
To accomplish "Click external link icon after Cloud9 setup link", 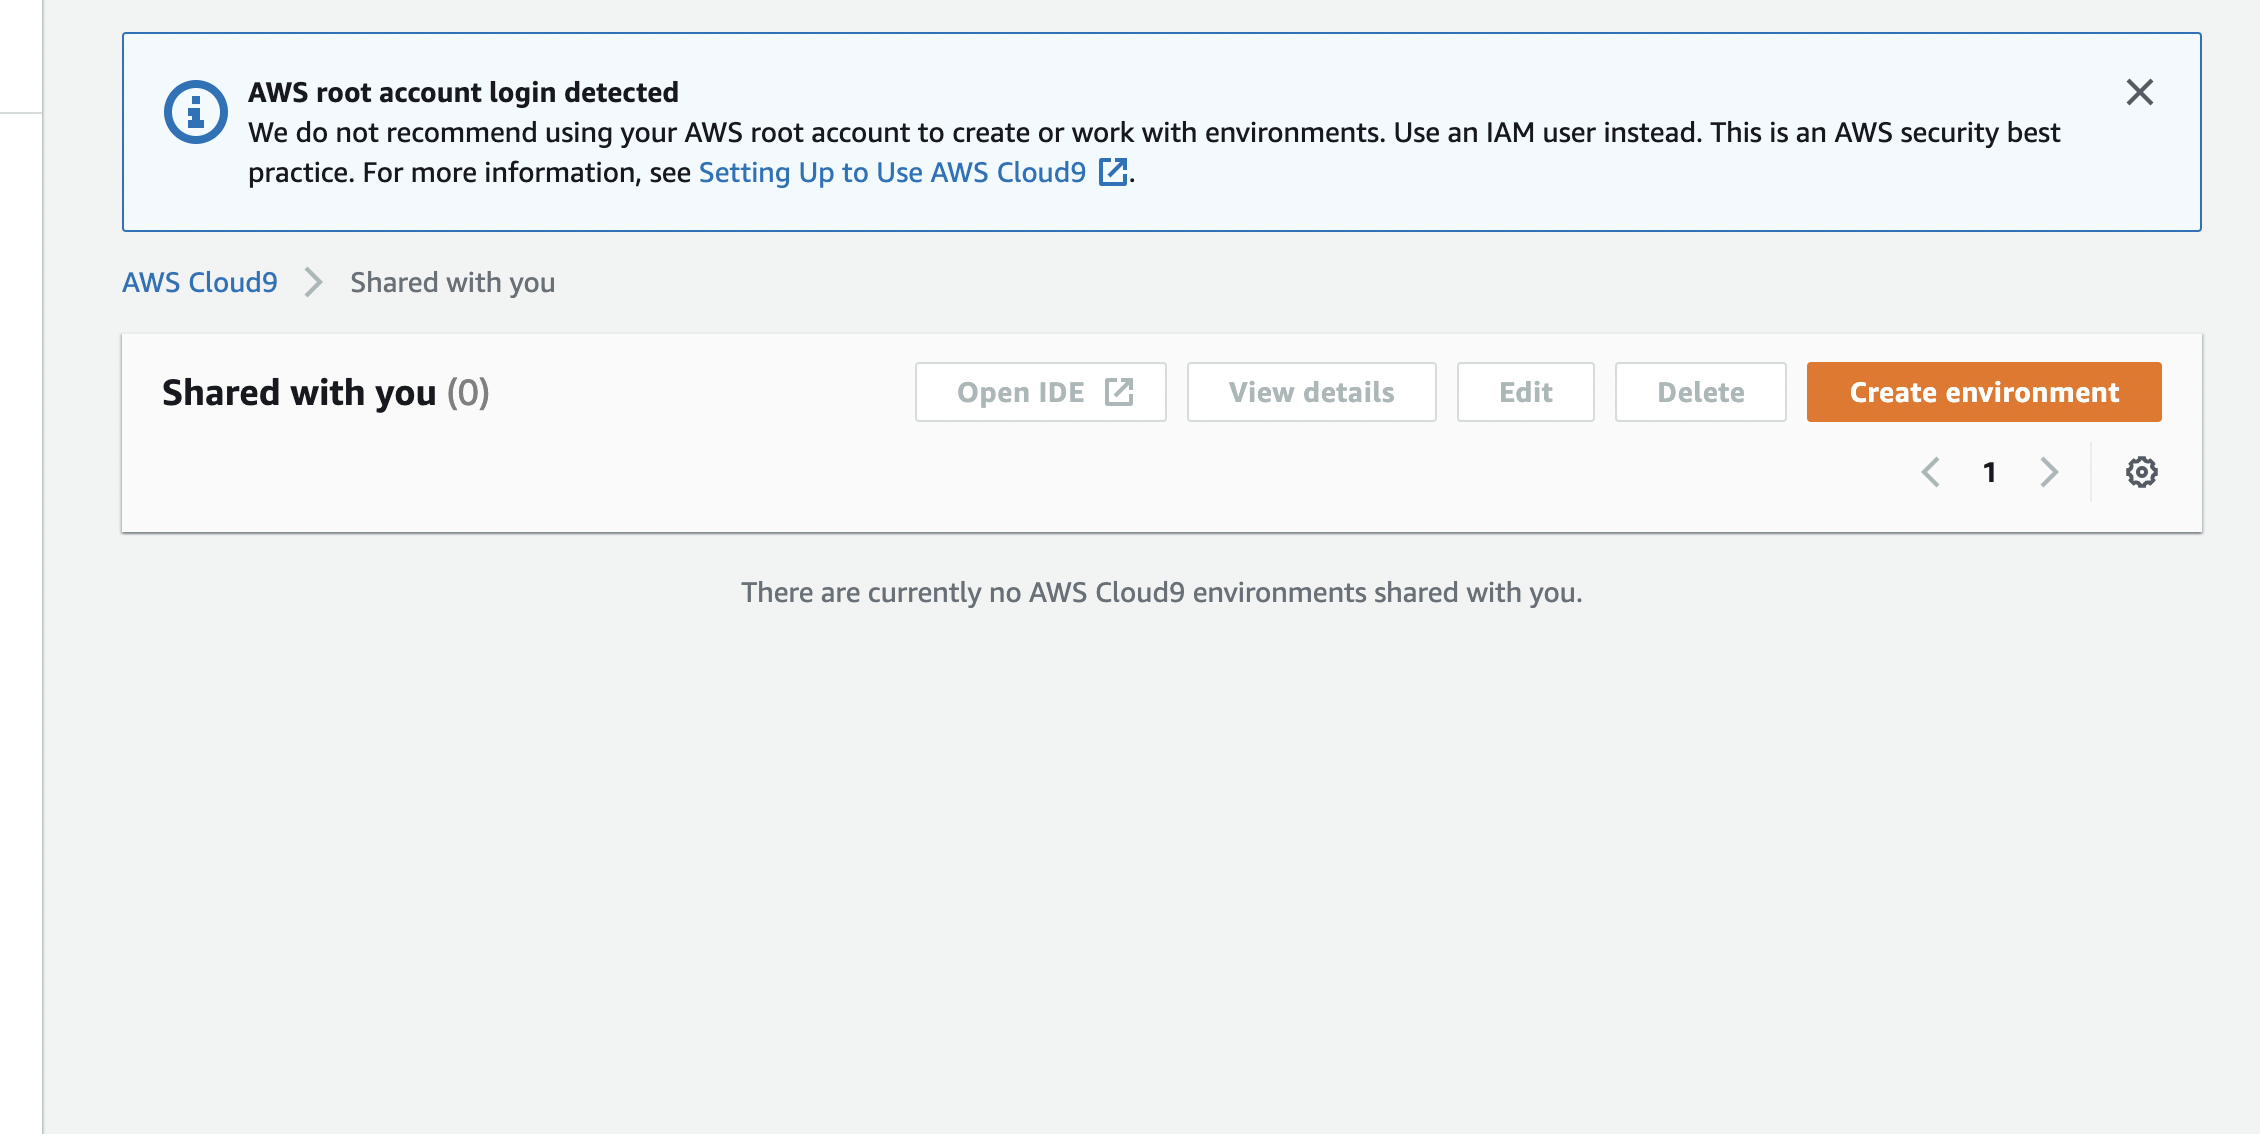I will tap(1113, 172).
